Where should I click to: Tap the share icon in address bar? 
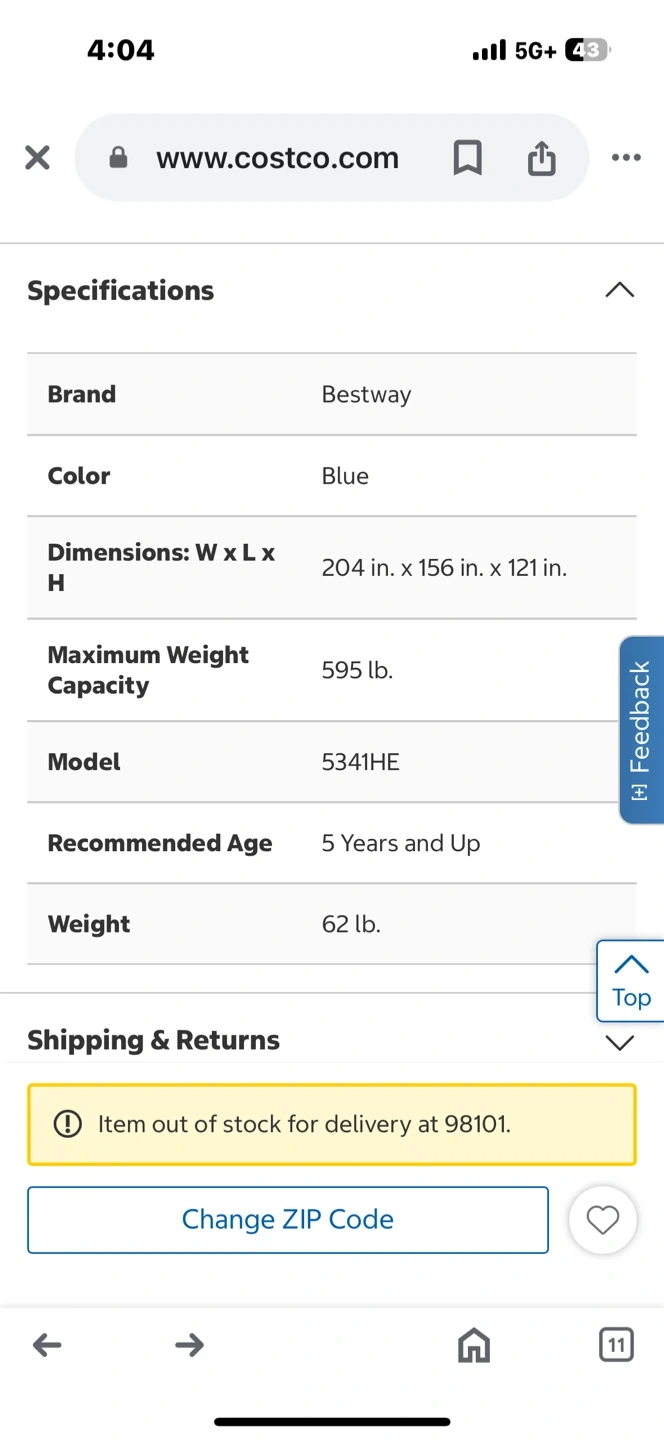(541, 158)
